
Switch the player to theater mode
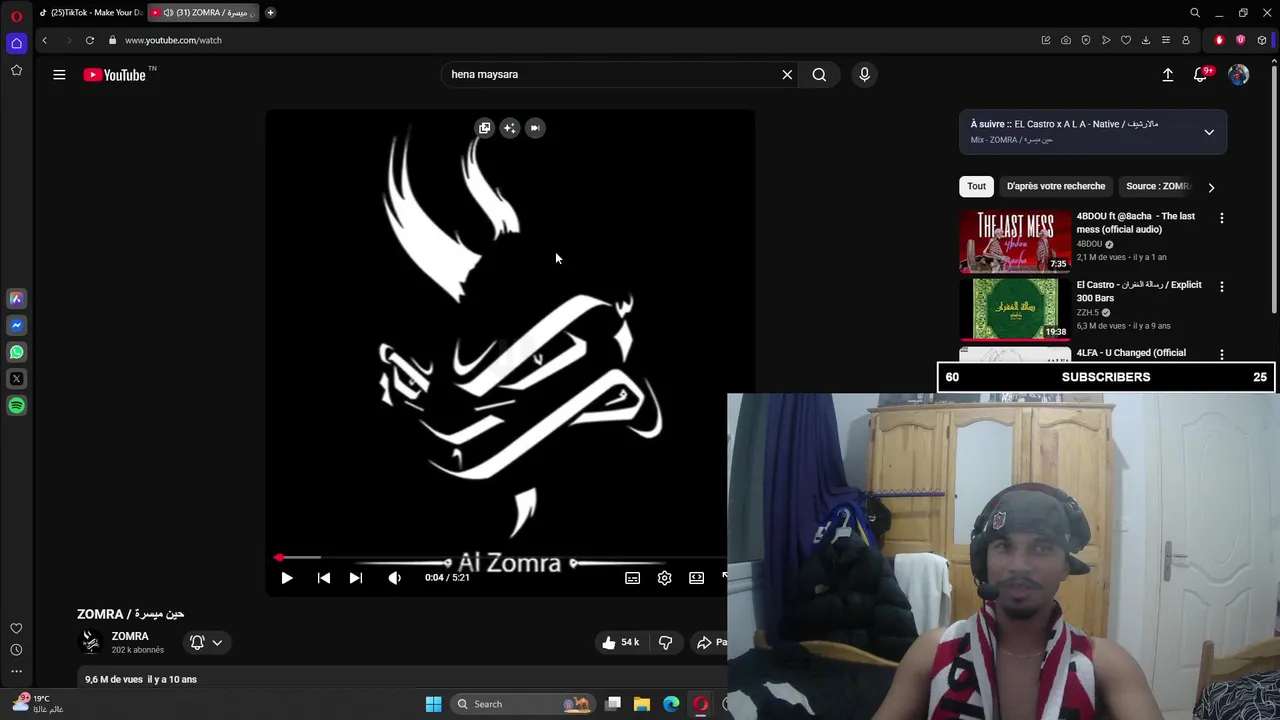(x=697, y=578)
